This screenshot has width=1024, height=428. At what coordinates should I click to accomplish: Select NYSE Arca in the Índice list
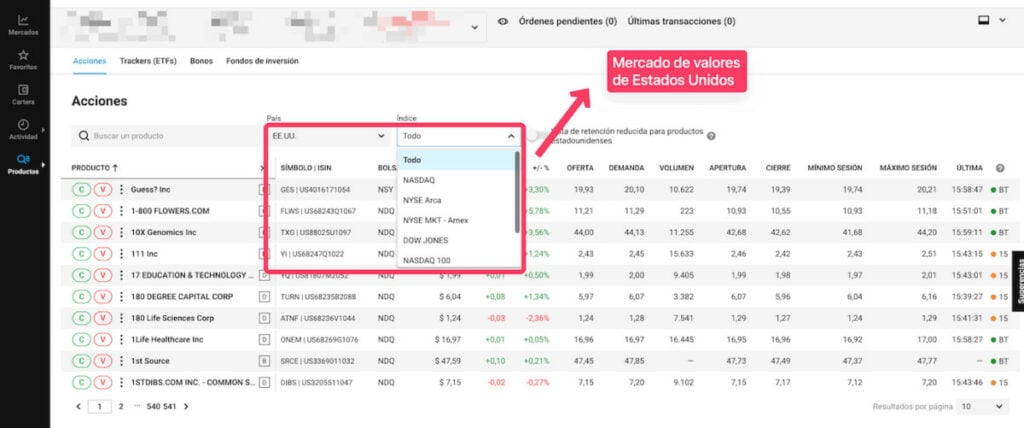(456, 200)
